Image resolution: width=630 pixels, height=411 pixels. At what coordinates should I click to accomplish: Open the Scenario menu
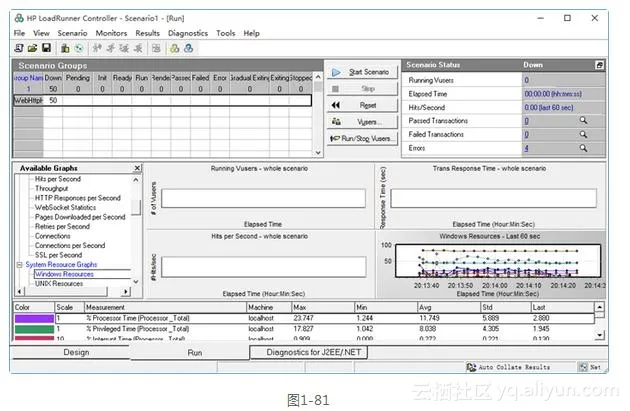point(72,33)
